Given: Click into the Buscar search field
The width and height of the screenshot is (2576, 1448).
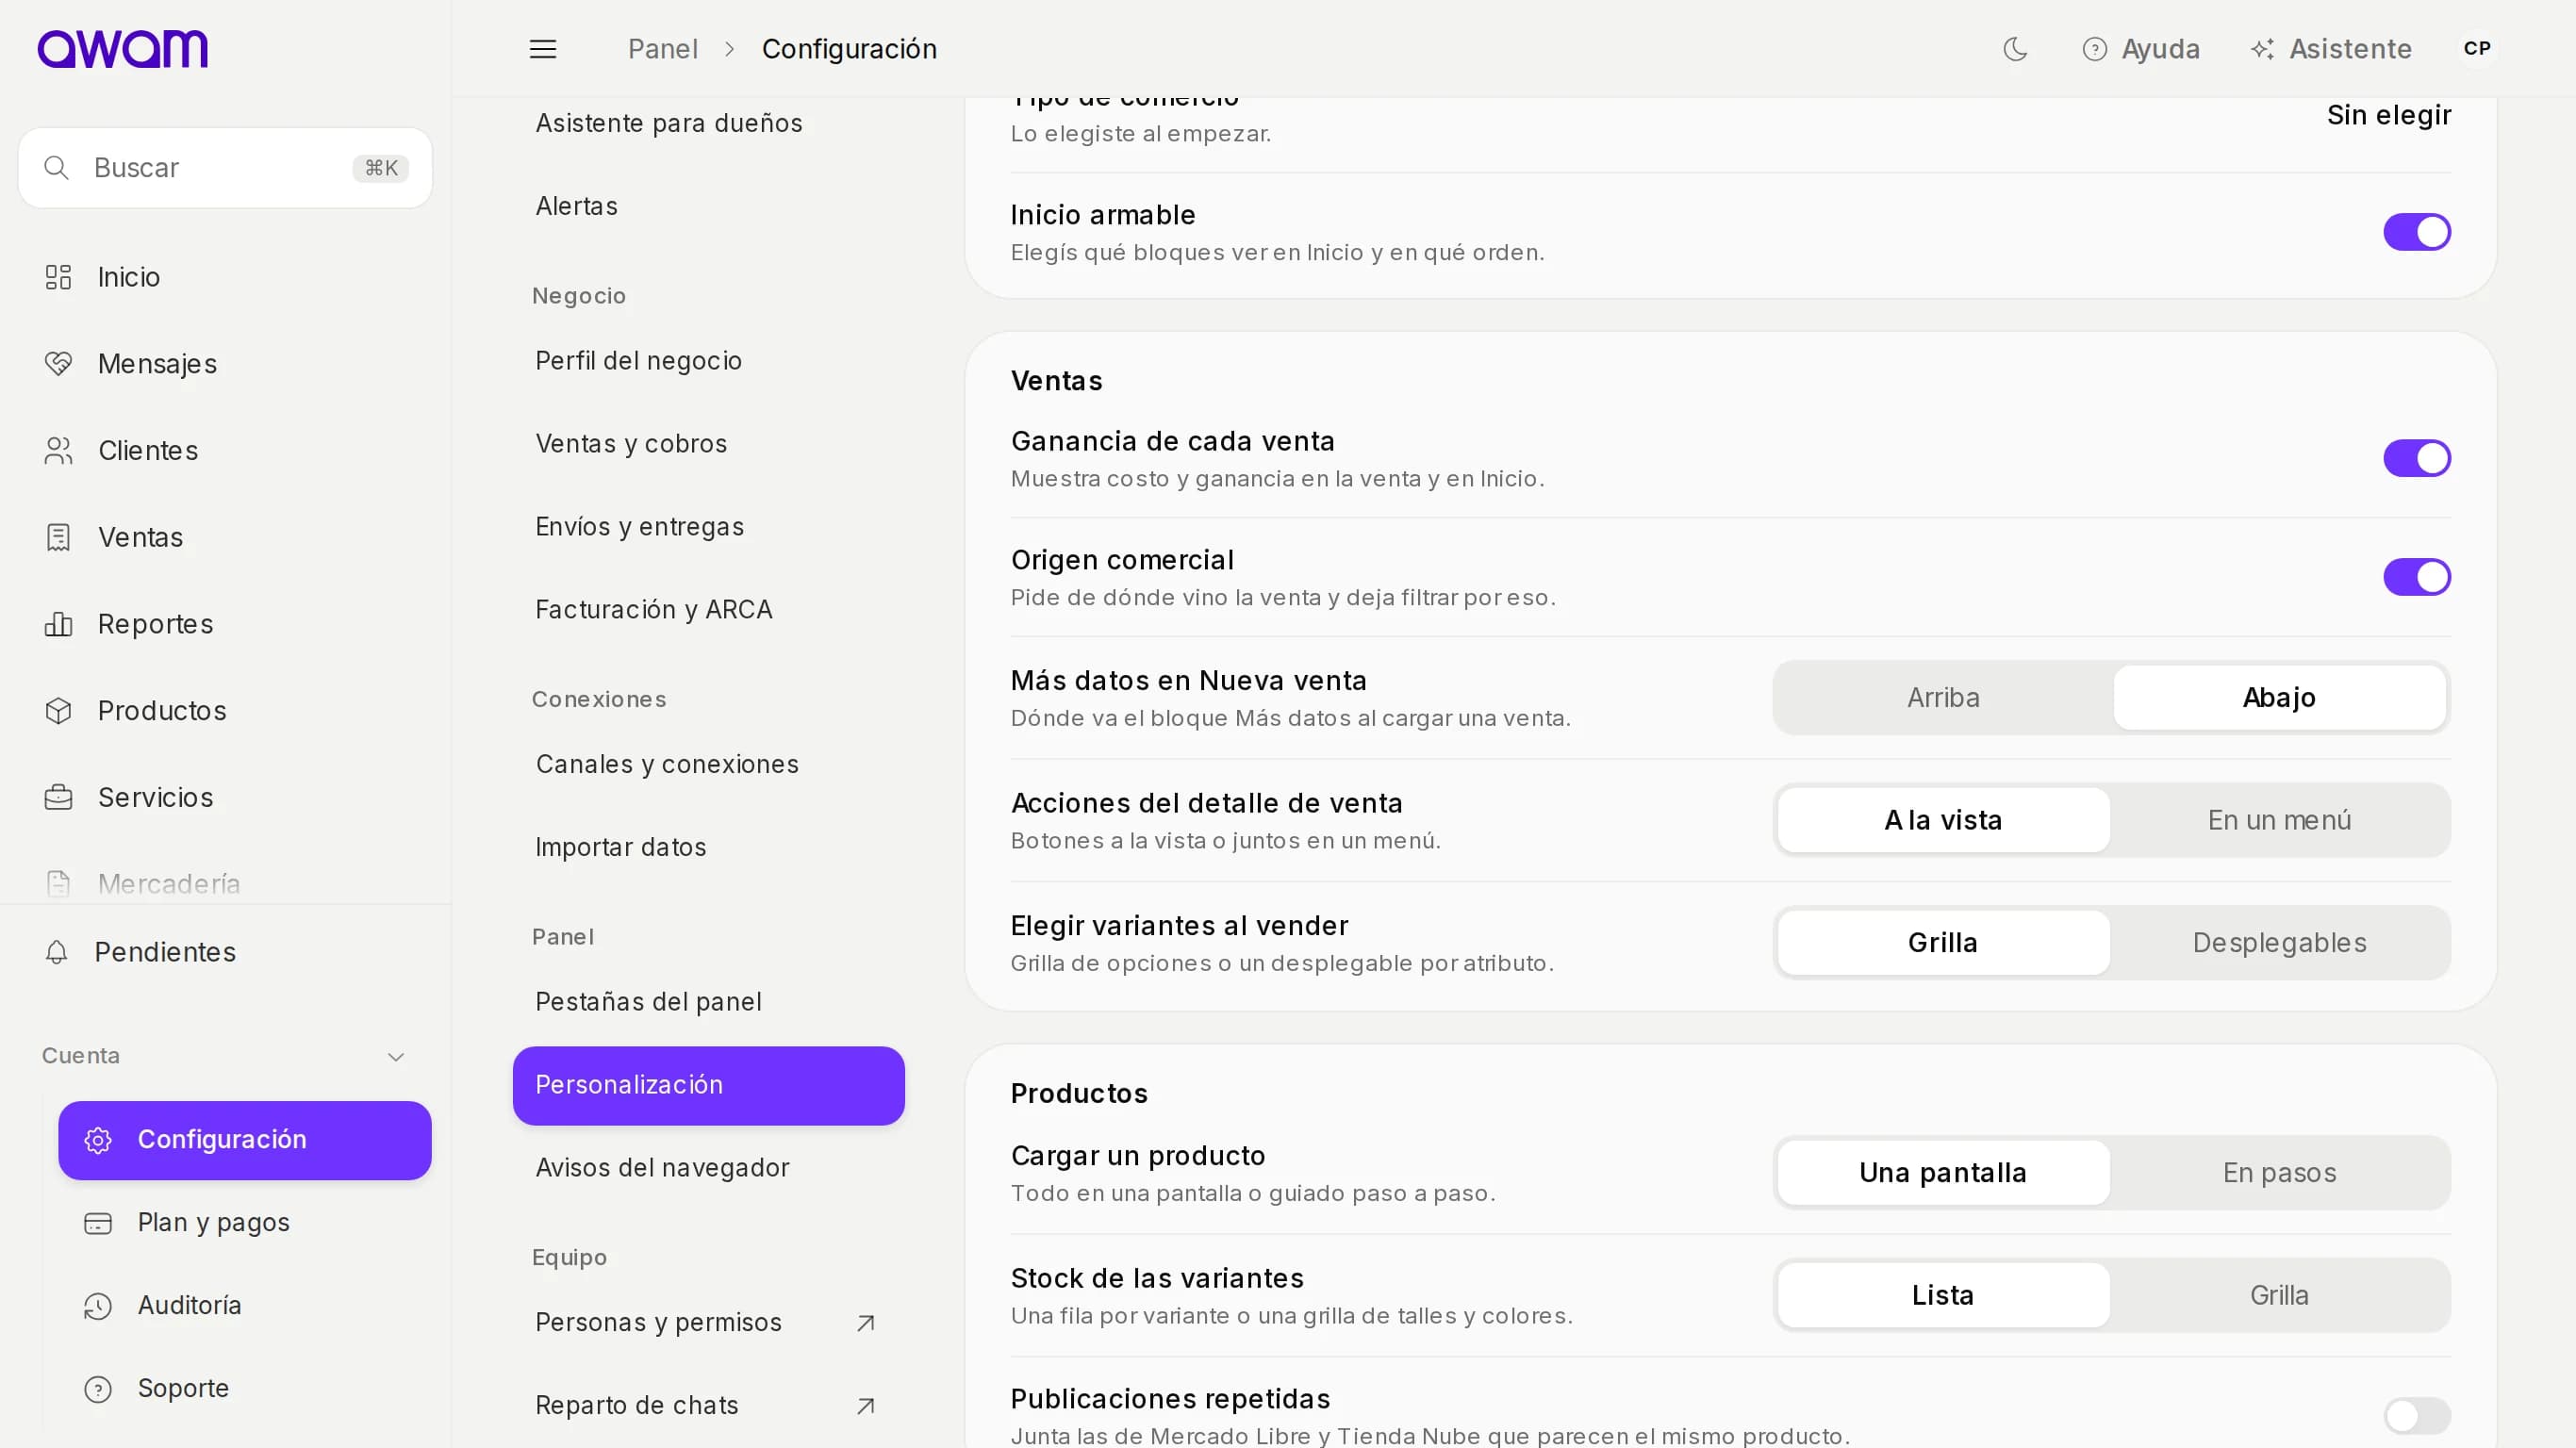Looking at the screenshot, I should 225,168.
